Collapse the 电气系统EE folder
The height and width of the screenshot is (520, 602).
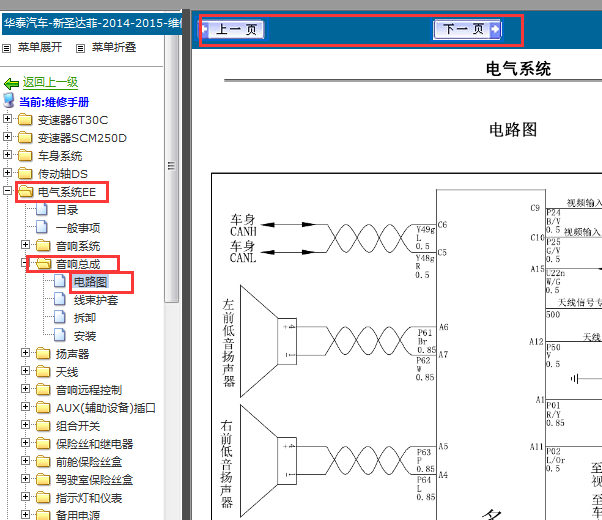(7, 190)
